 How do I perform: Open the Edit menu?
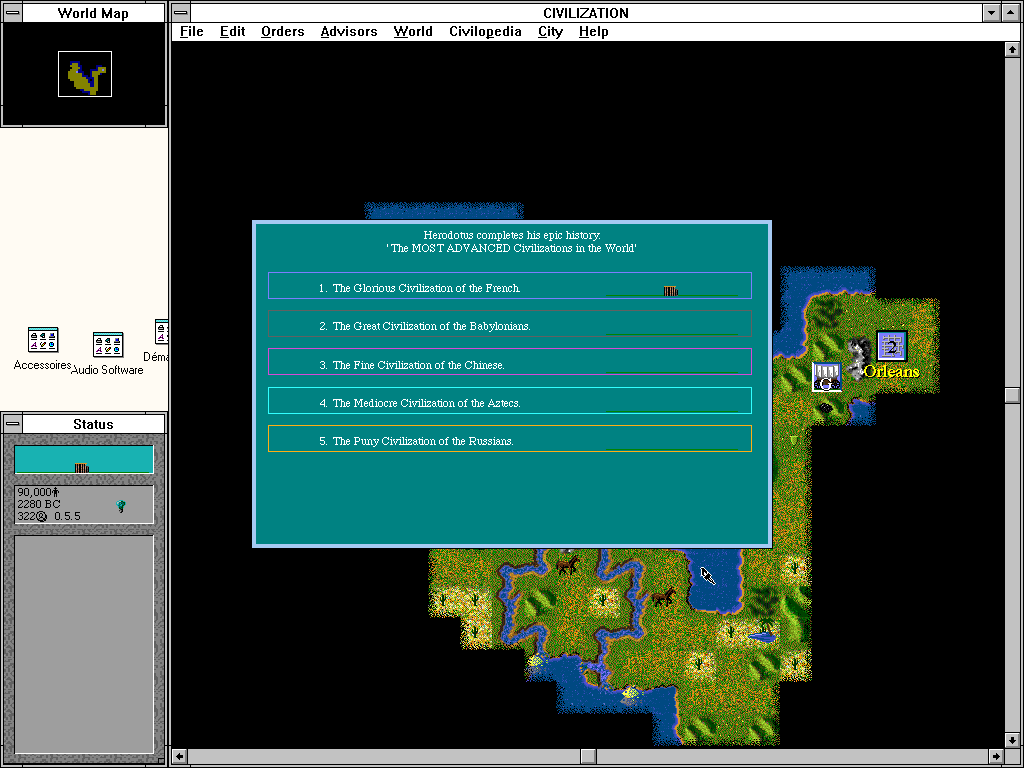(232, 31)
